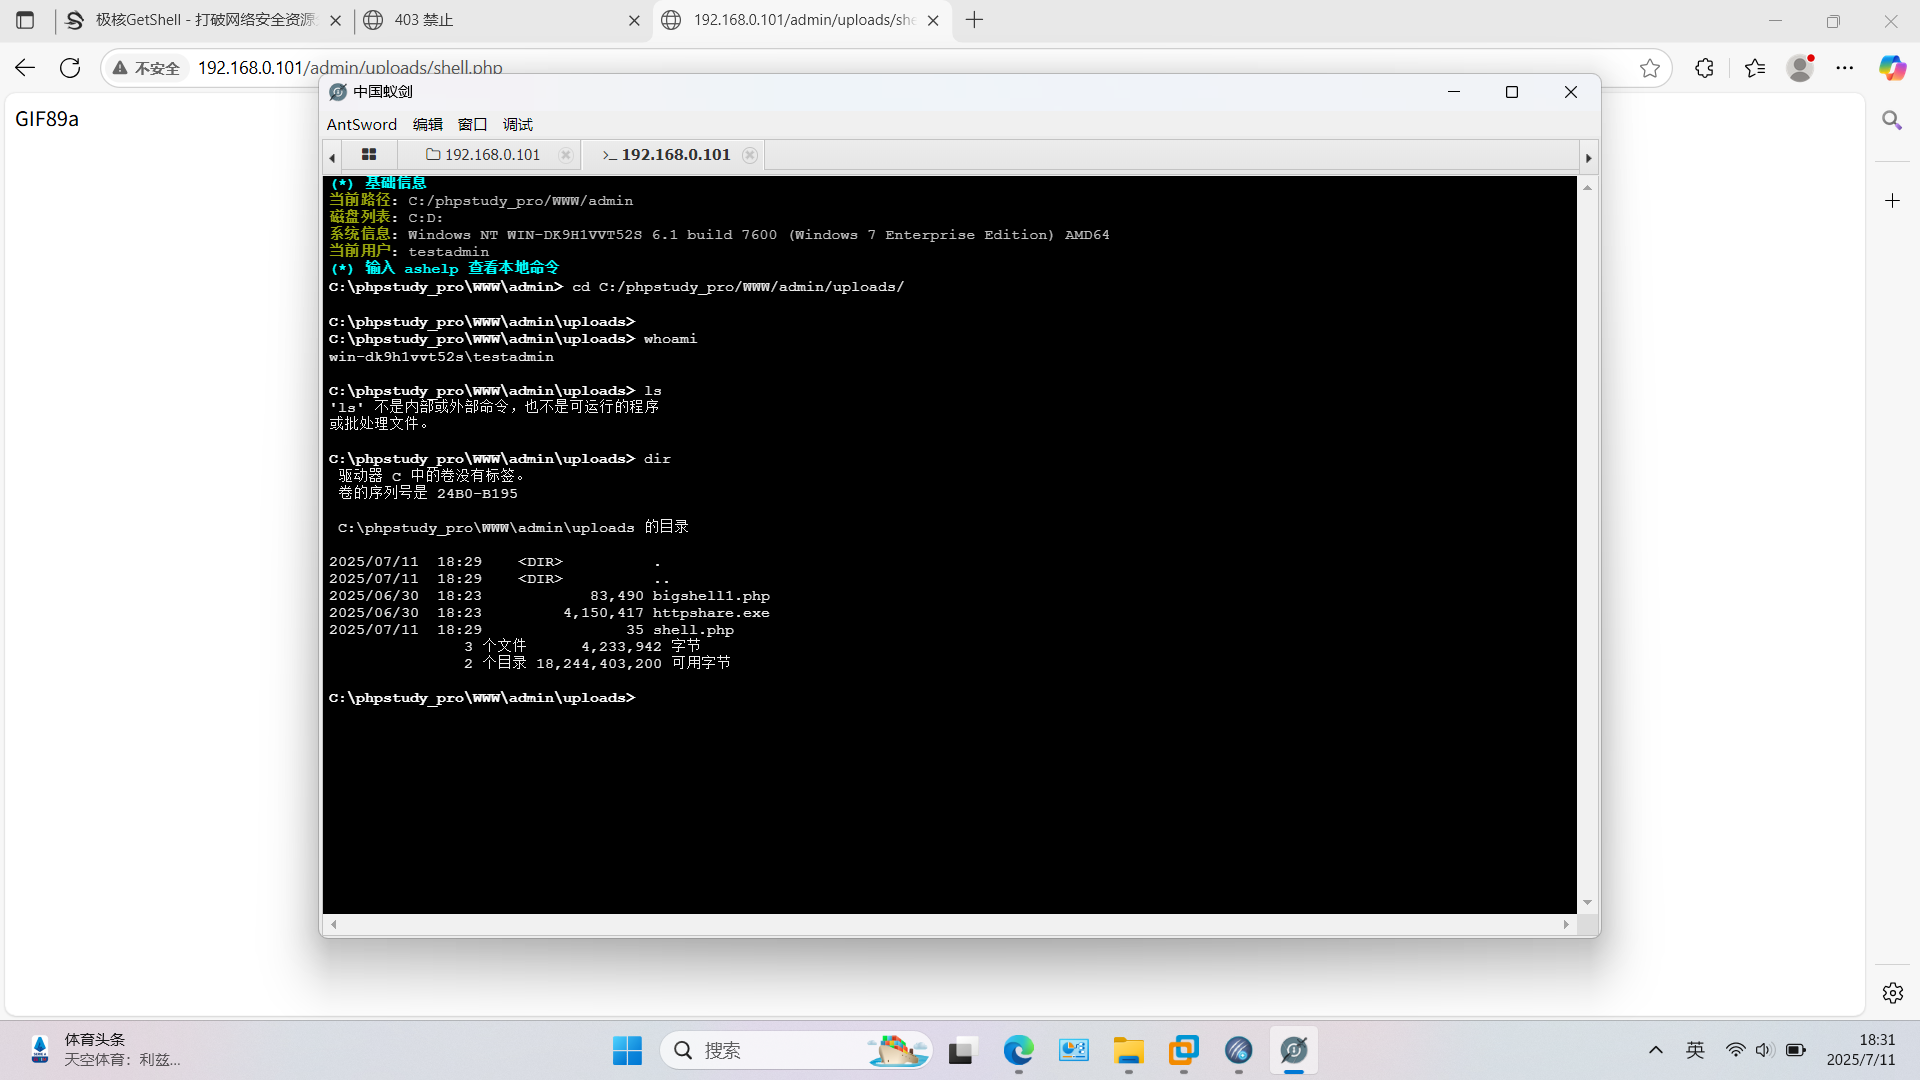The height and width of the screenshot is (1080, 1920).
Task: Close the 192.168.0.101 file manager tab
Action: pos(566,155)
